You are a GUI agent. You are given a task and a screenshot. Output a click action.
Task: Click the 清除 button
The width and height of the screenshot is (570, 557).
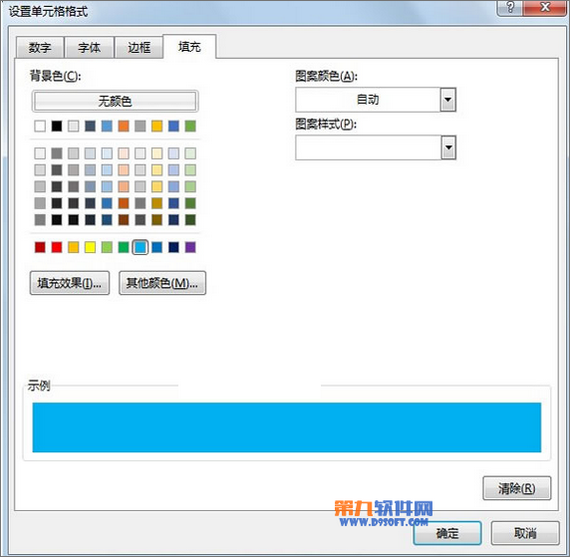pyautogui.click(x=517, y=488)
